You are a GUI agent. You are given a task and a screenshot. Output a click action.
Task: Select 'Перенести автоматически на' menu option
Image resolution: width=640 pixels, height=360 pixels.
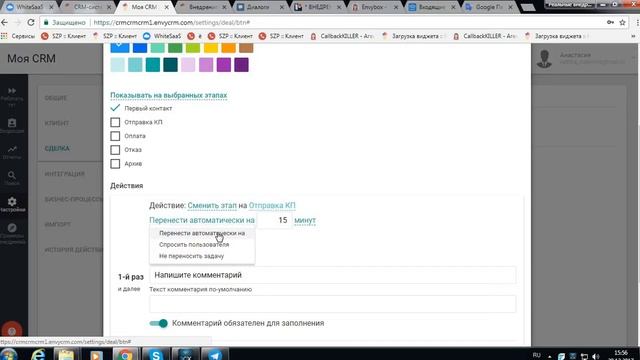click(202, 233)
